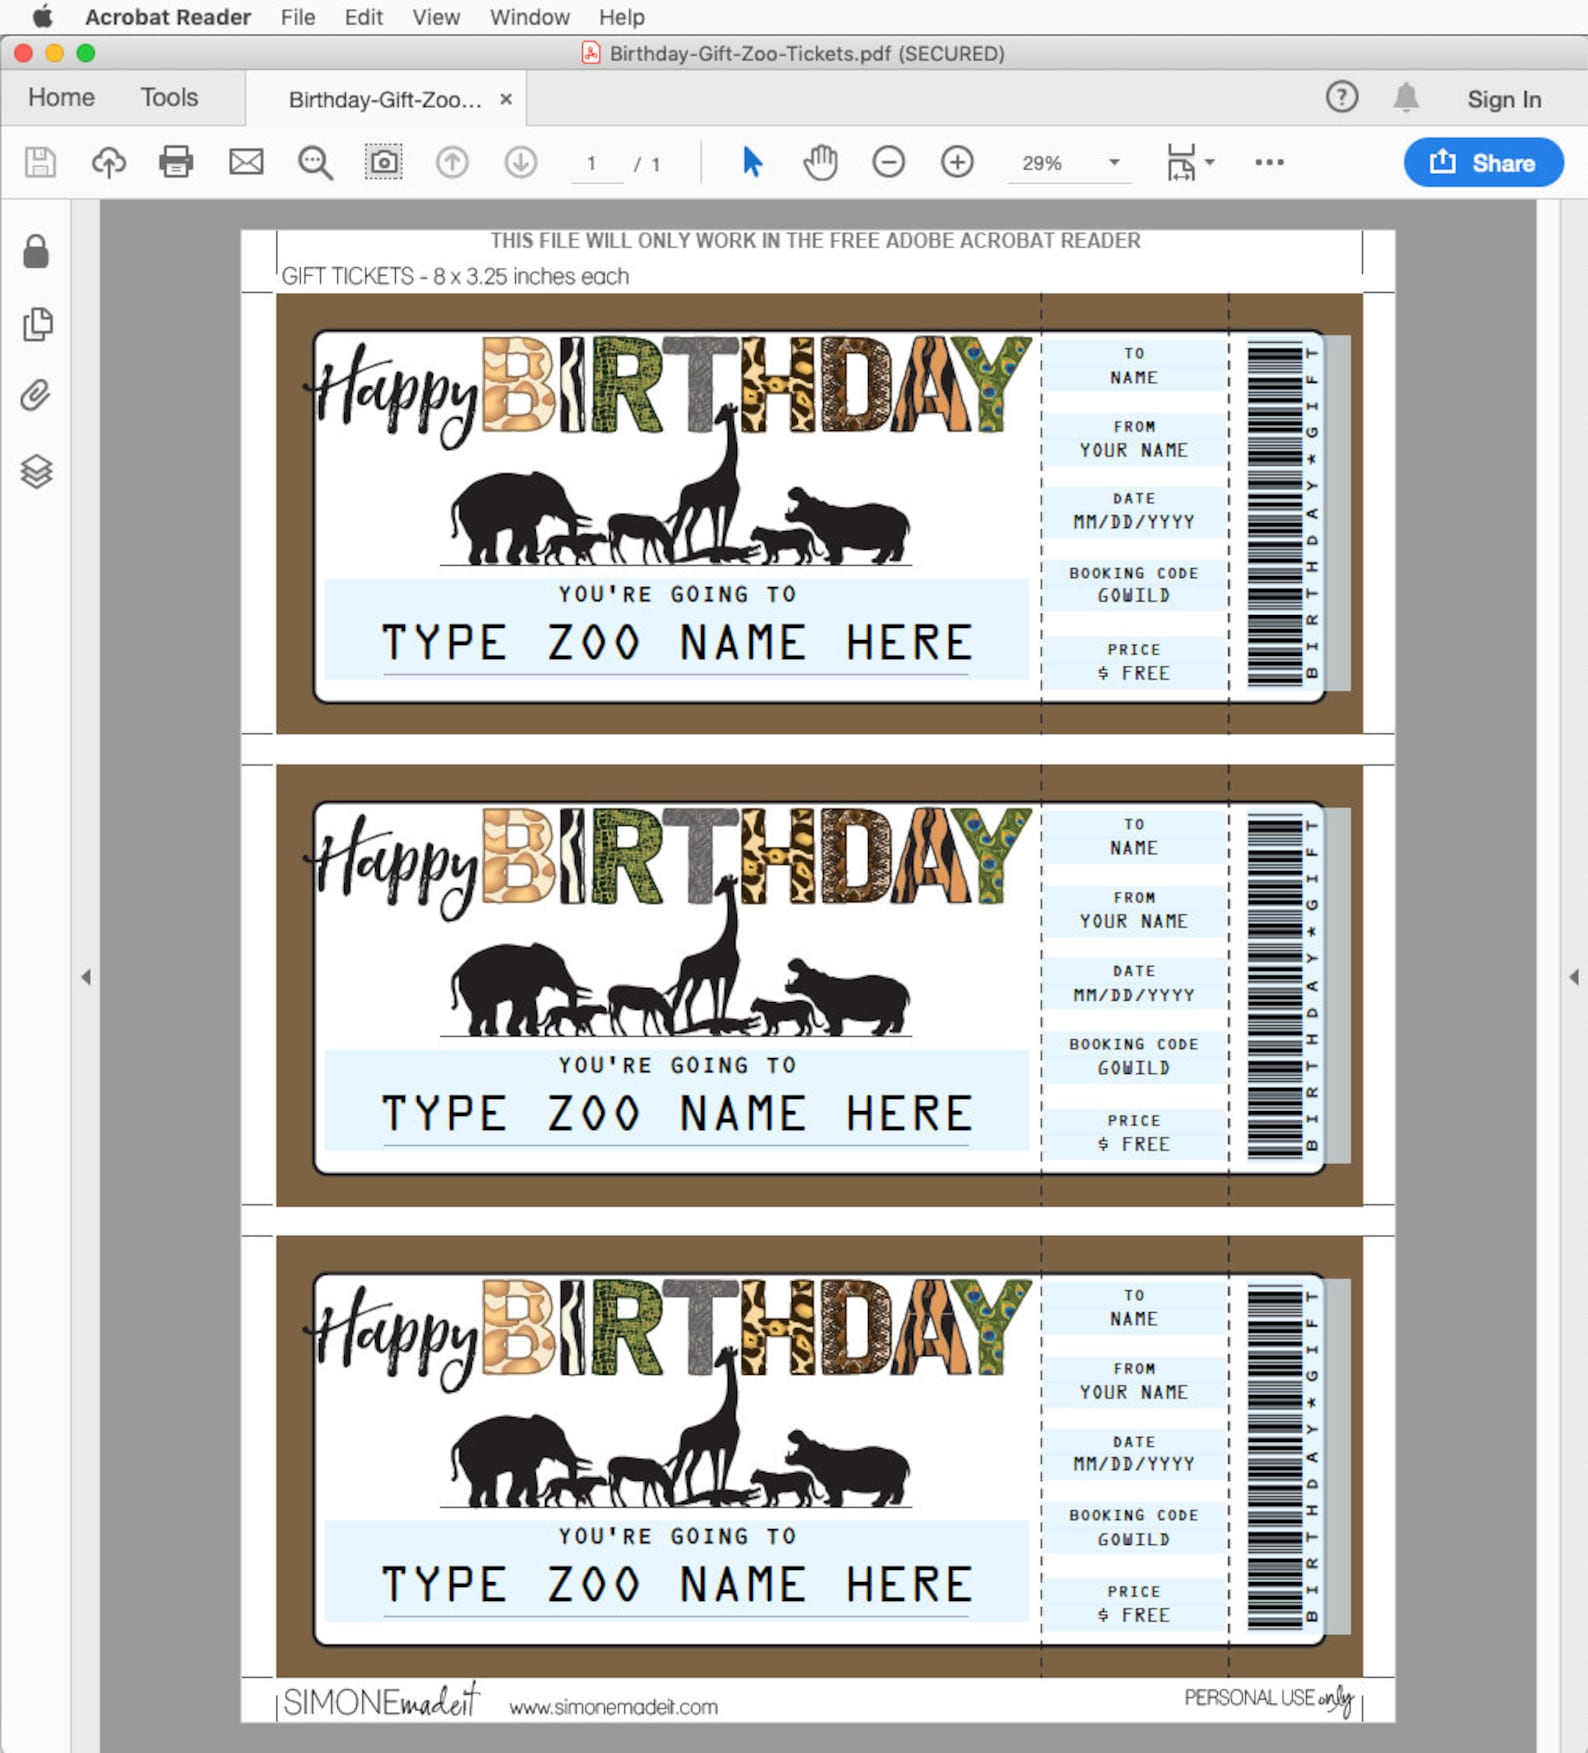Image resolution: width=1588 pixels, height=1753 pixels.
Task: Print the document
Action: tap(176, 162)
